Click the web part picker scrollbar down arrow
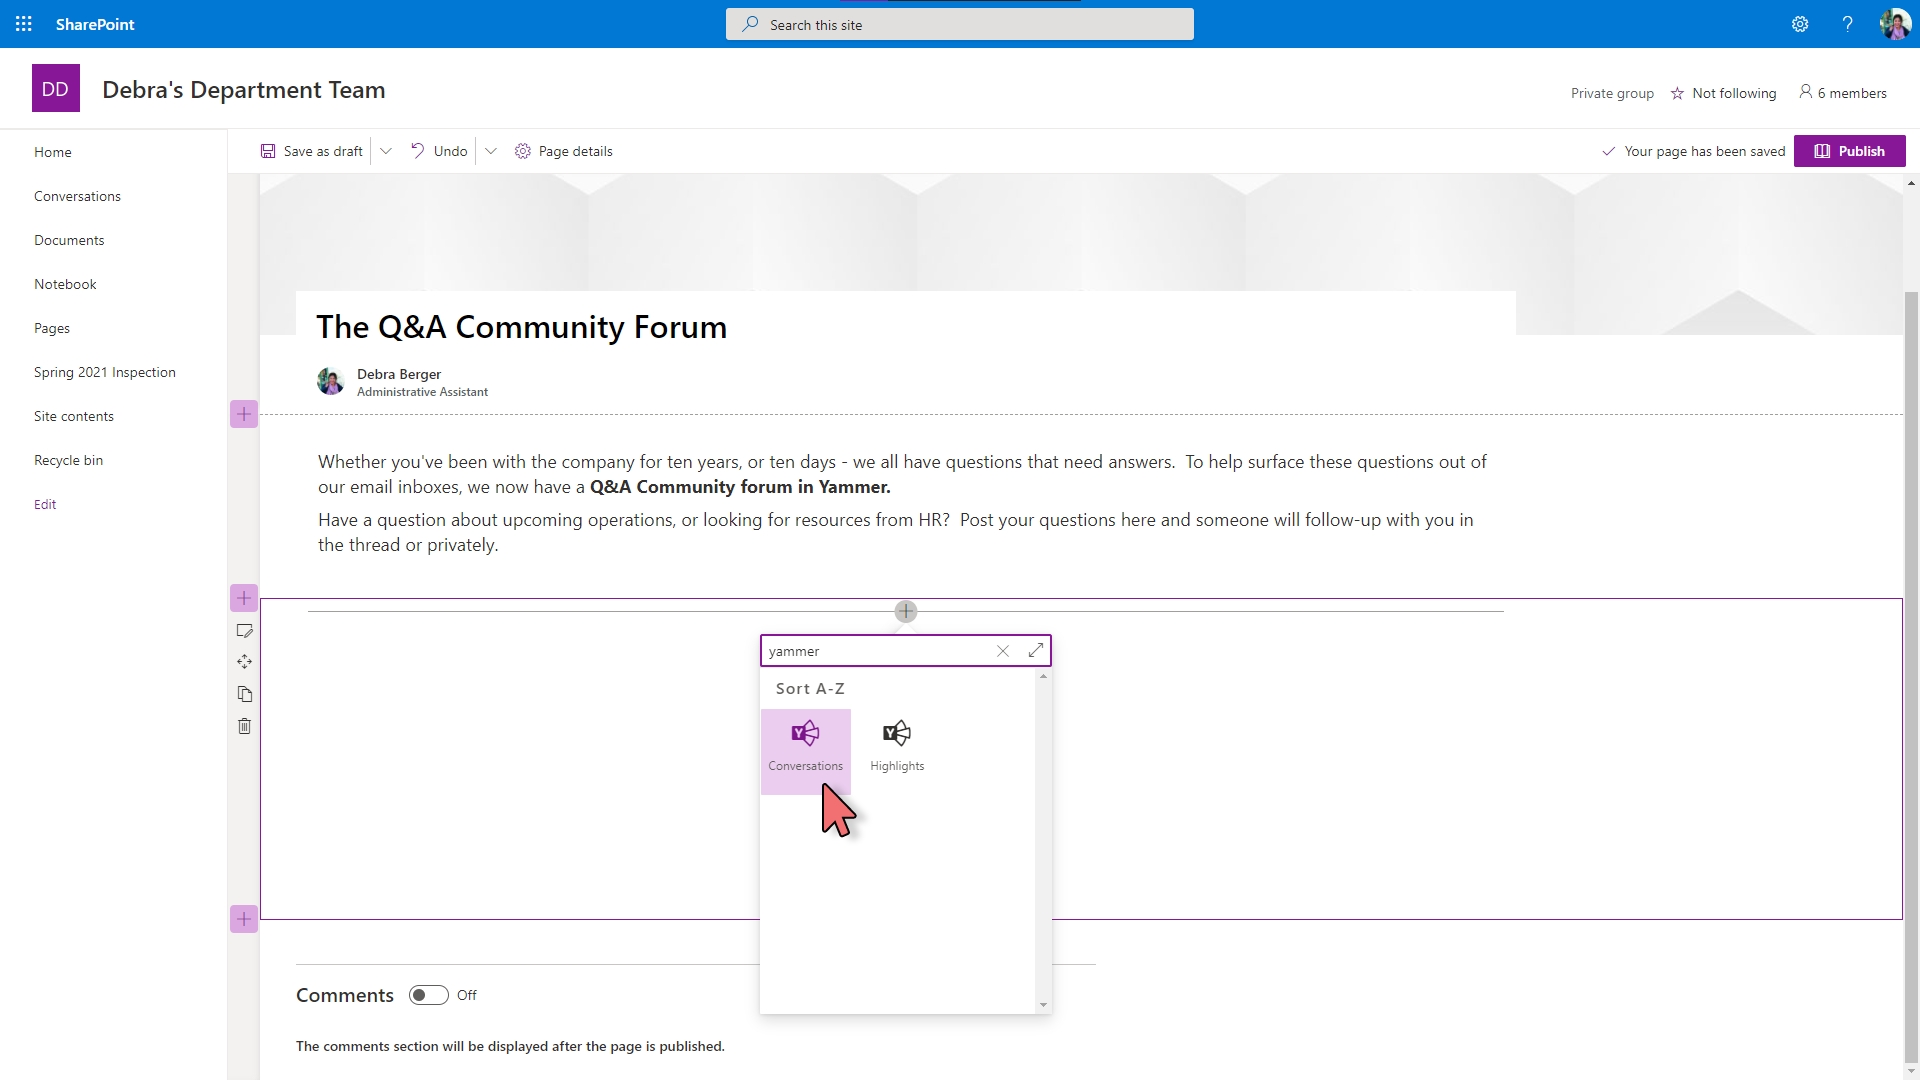 tap(1043, 1005)
